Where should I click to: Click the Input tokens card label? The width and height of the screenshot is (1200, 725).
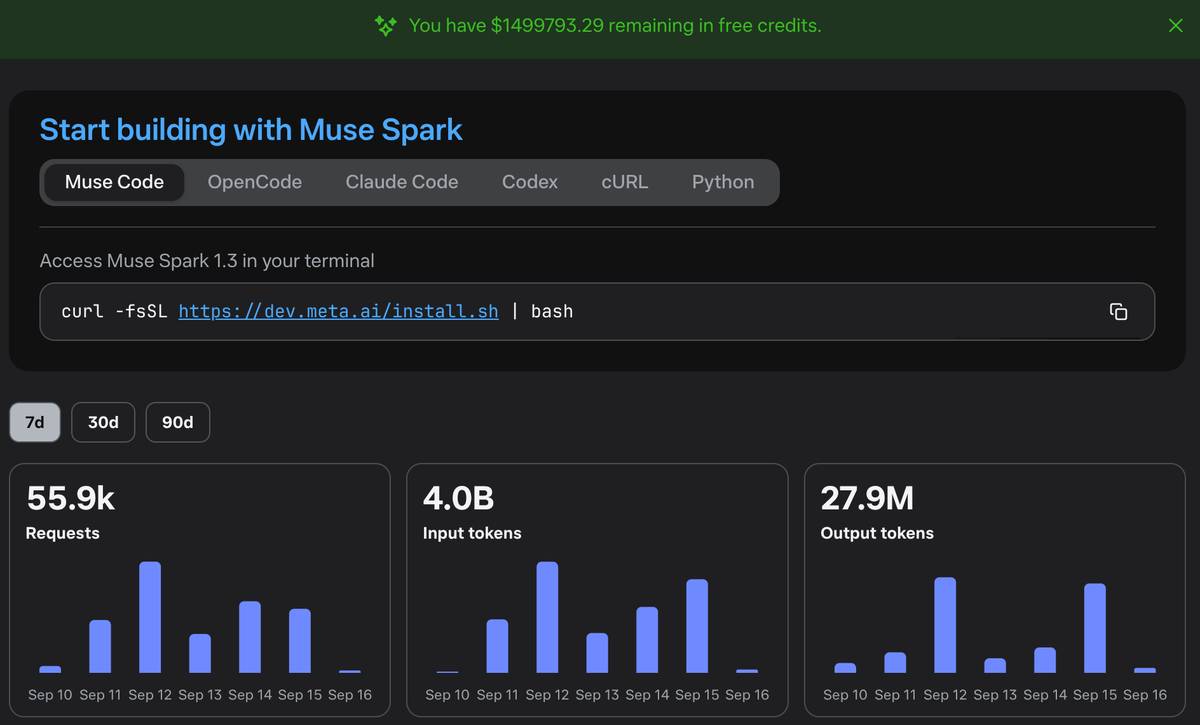(472, 533)
